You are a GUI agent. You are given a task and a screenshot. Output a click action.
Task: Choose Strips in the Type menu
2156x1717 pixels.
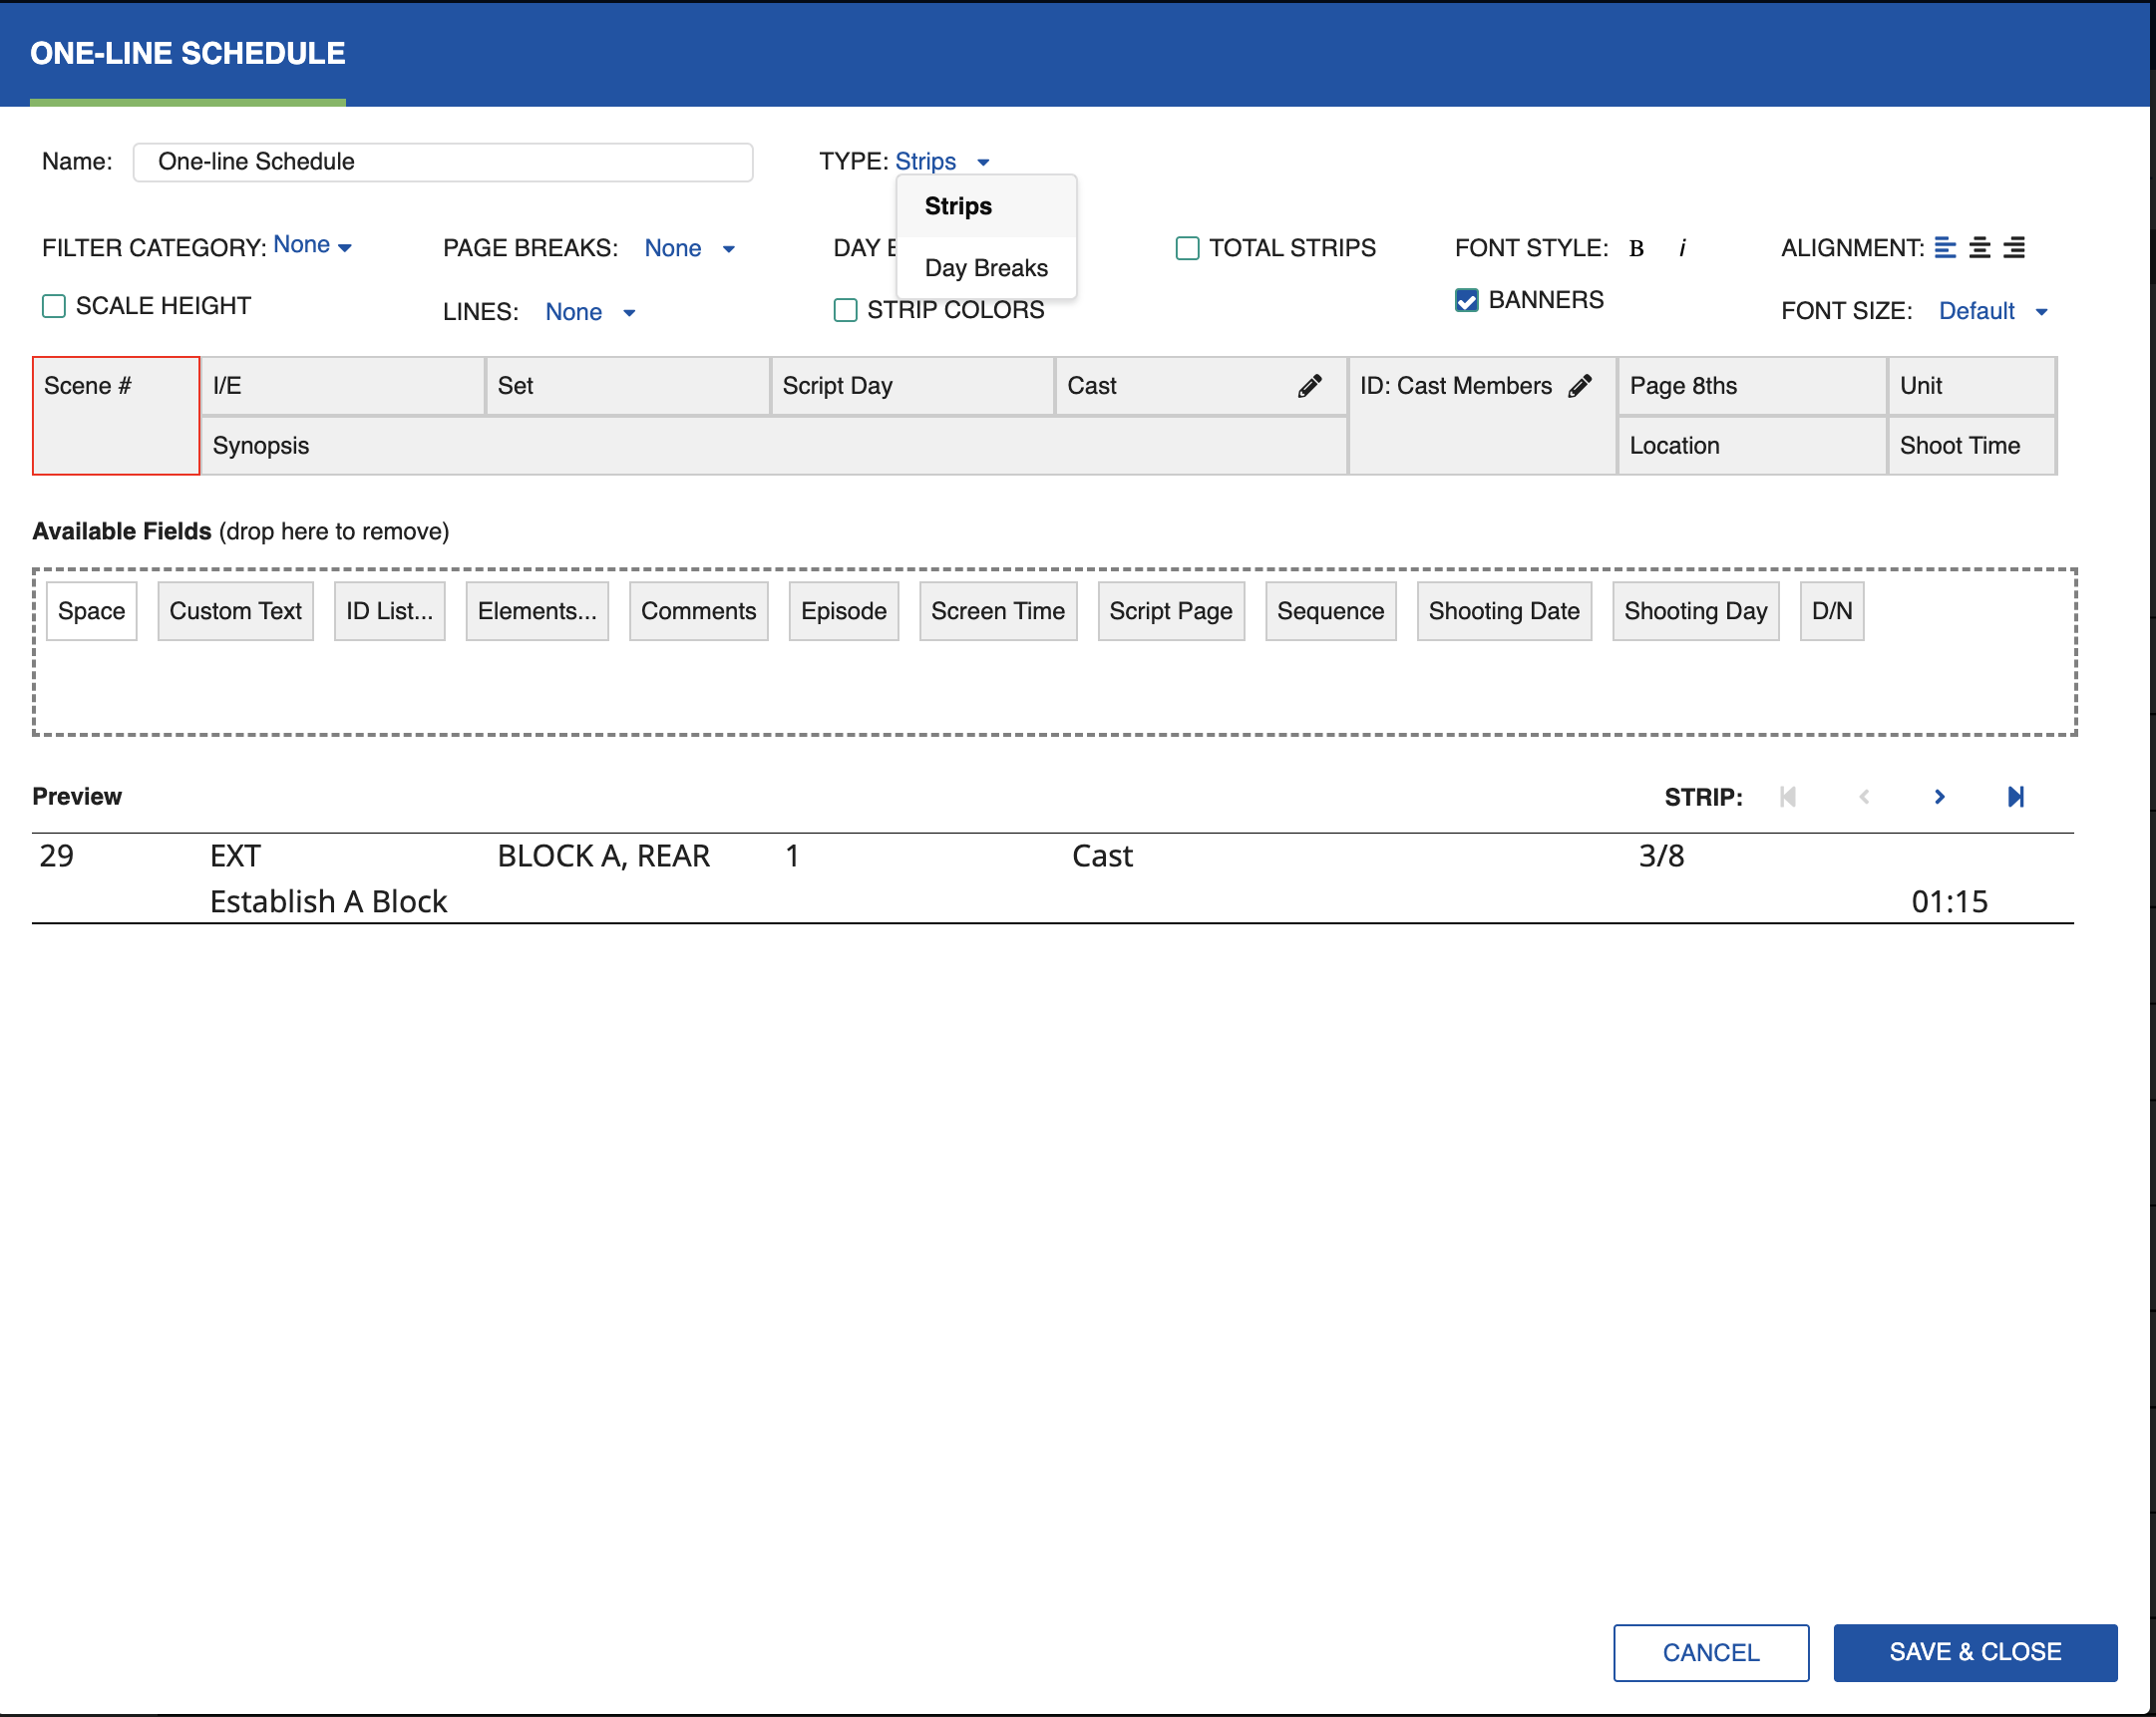click(957, 206)
